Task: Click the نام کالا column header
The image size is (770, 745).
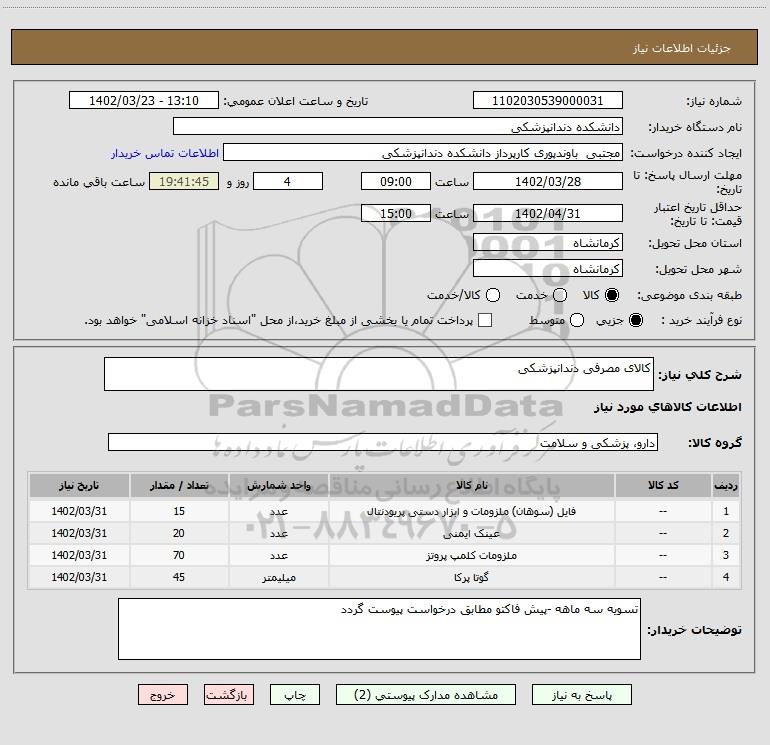Action: point(471,486)
